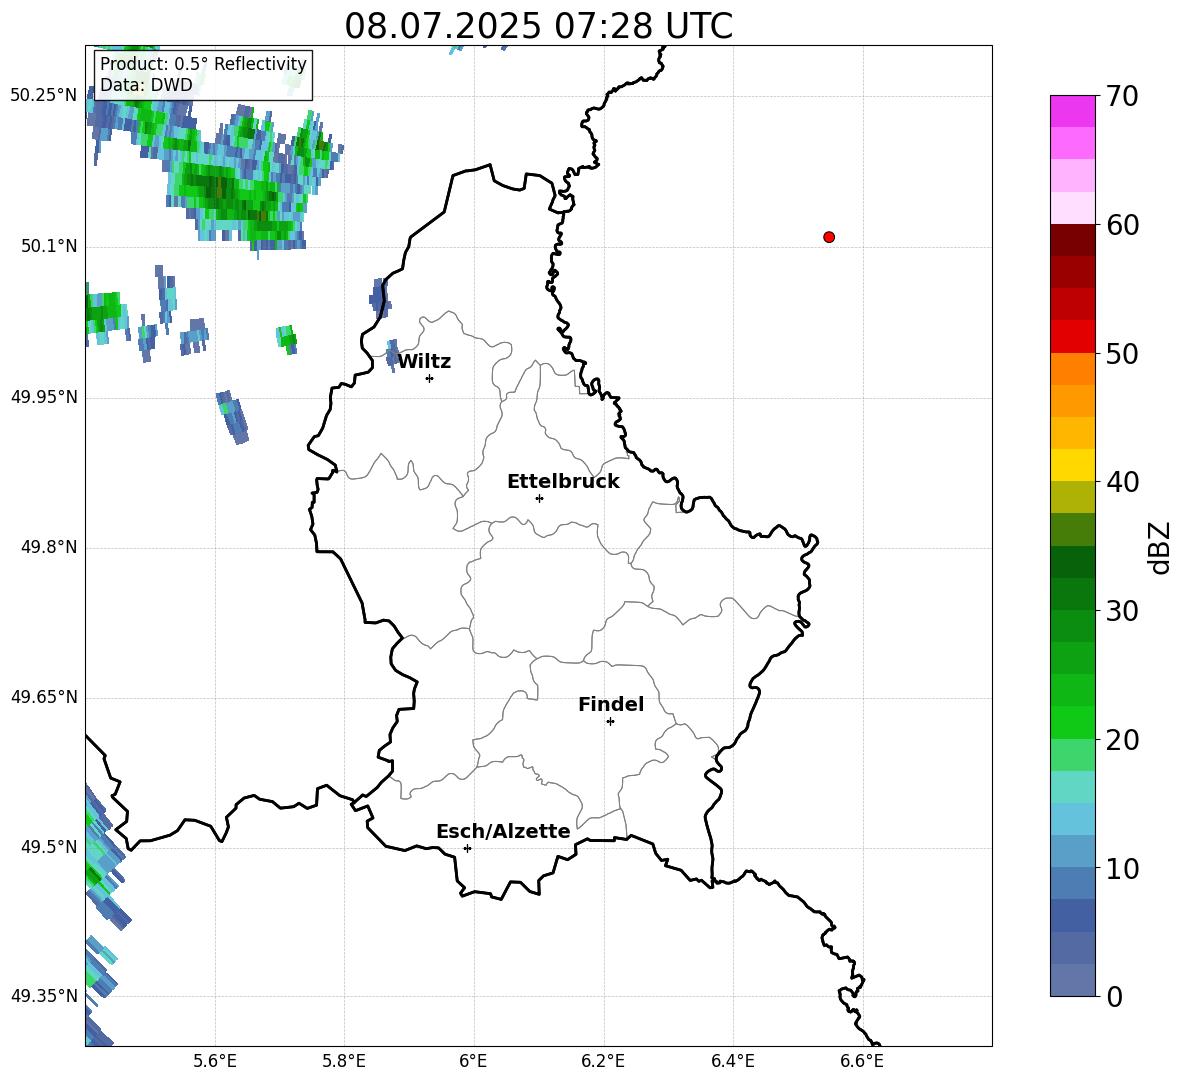Click the 5.8°E longitude label
Screen dimensions: 1184x1081
(x=344, y=1061)
